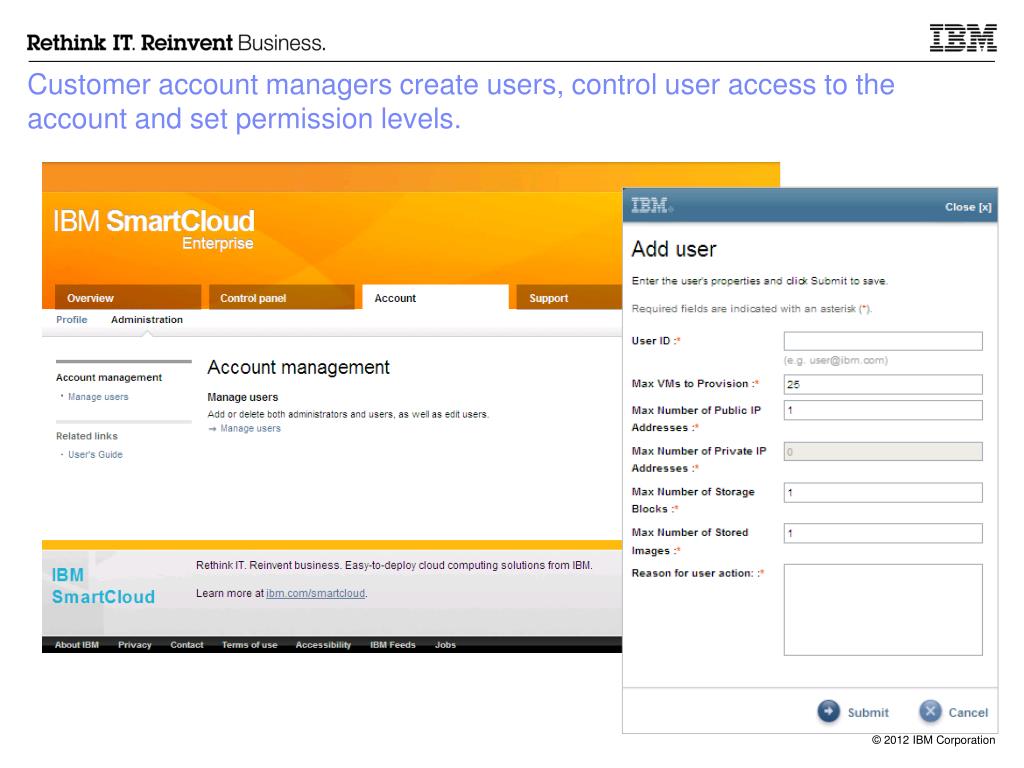Open the Overview tab
The width and height of the screenshot is (1024, 768).
pyautogui.click(x=128, y=297)
